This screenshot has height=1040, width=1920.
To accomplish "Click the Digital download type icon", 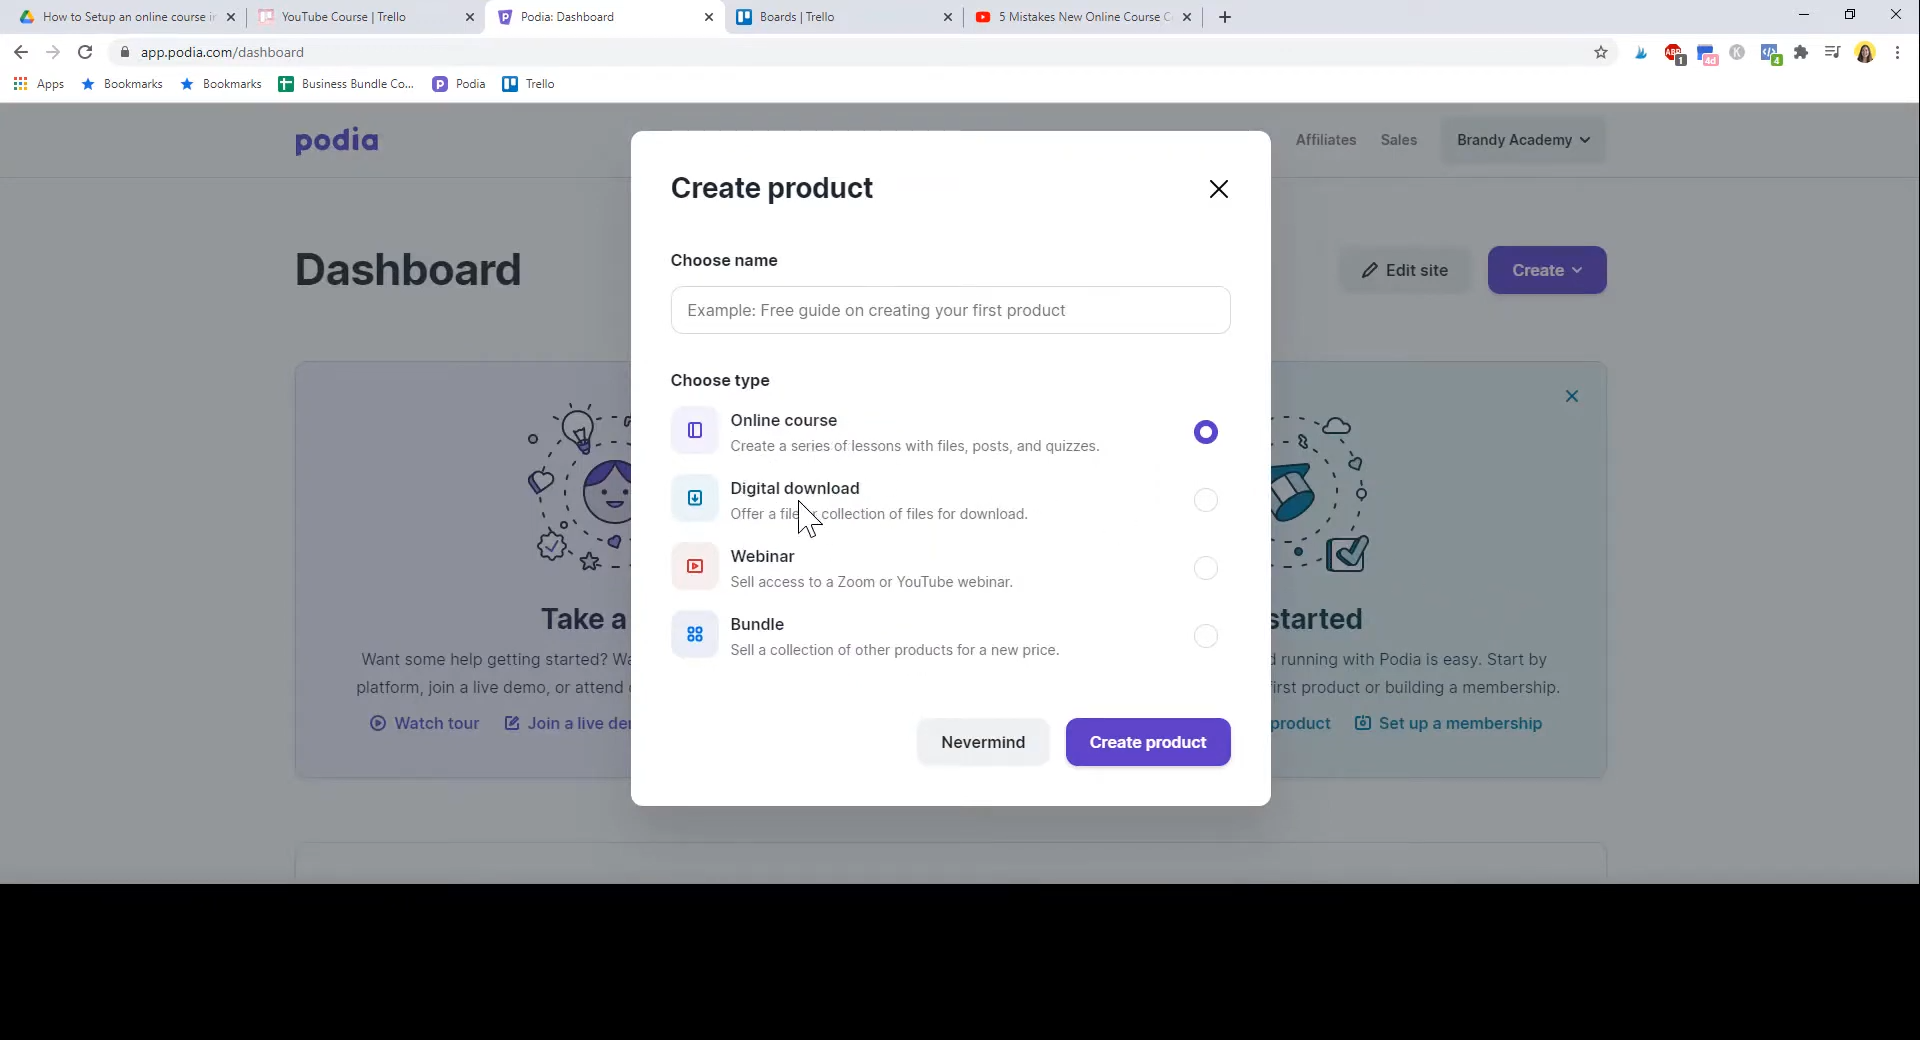I will 695,499.
